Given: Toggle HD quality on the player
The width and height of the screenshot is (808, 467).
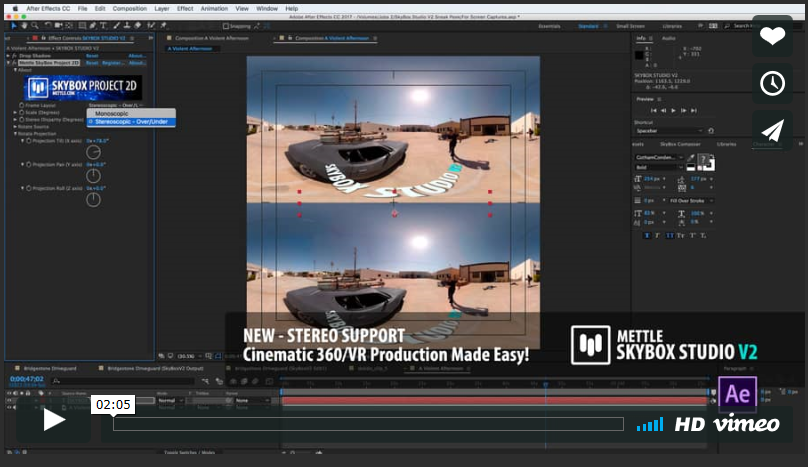Looking at the screenshot, I should point(689,424).
